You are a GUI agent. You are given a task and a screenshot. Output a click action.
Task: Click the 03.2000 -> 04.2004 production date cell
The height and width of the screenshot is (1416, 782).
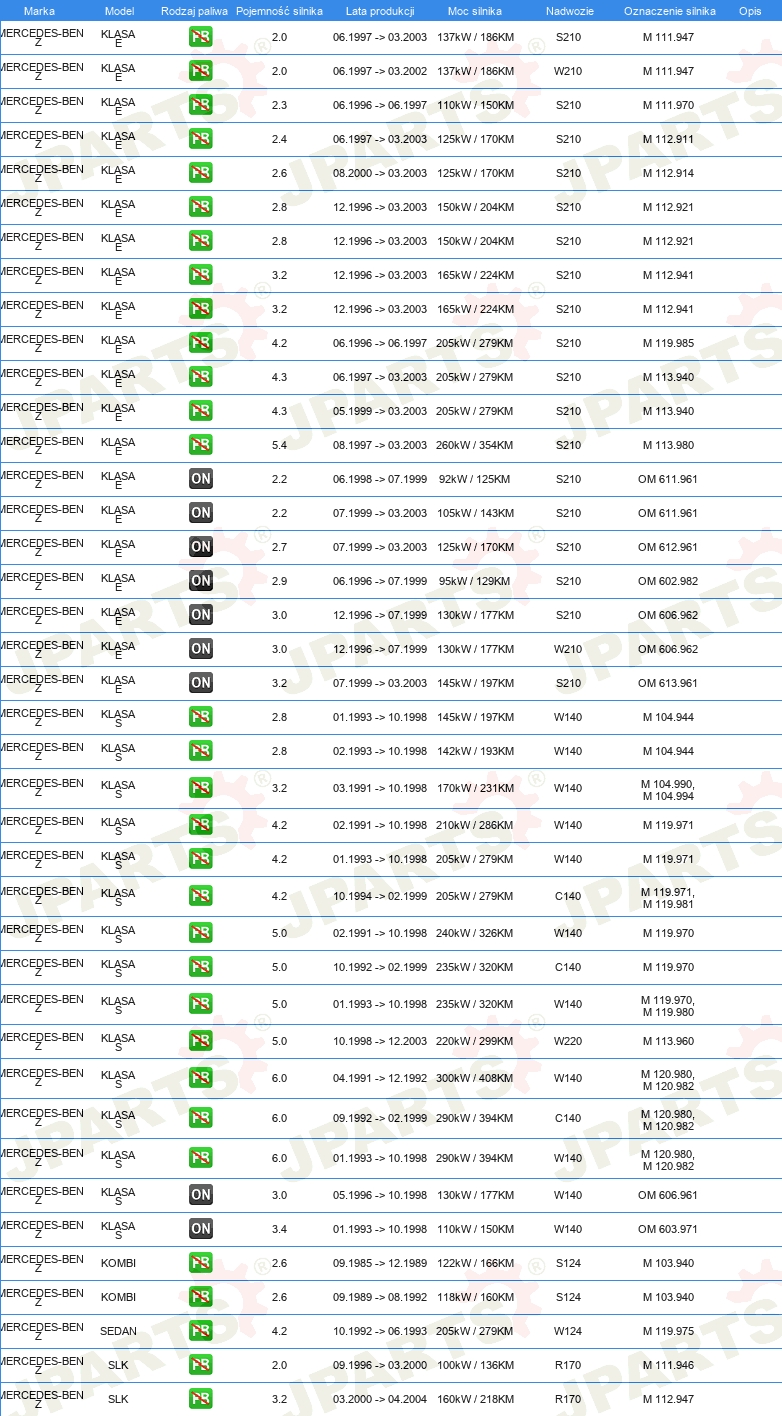380,1399
